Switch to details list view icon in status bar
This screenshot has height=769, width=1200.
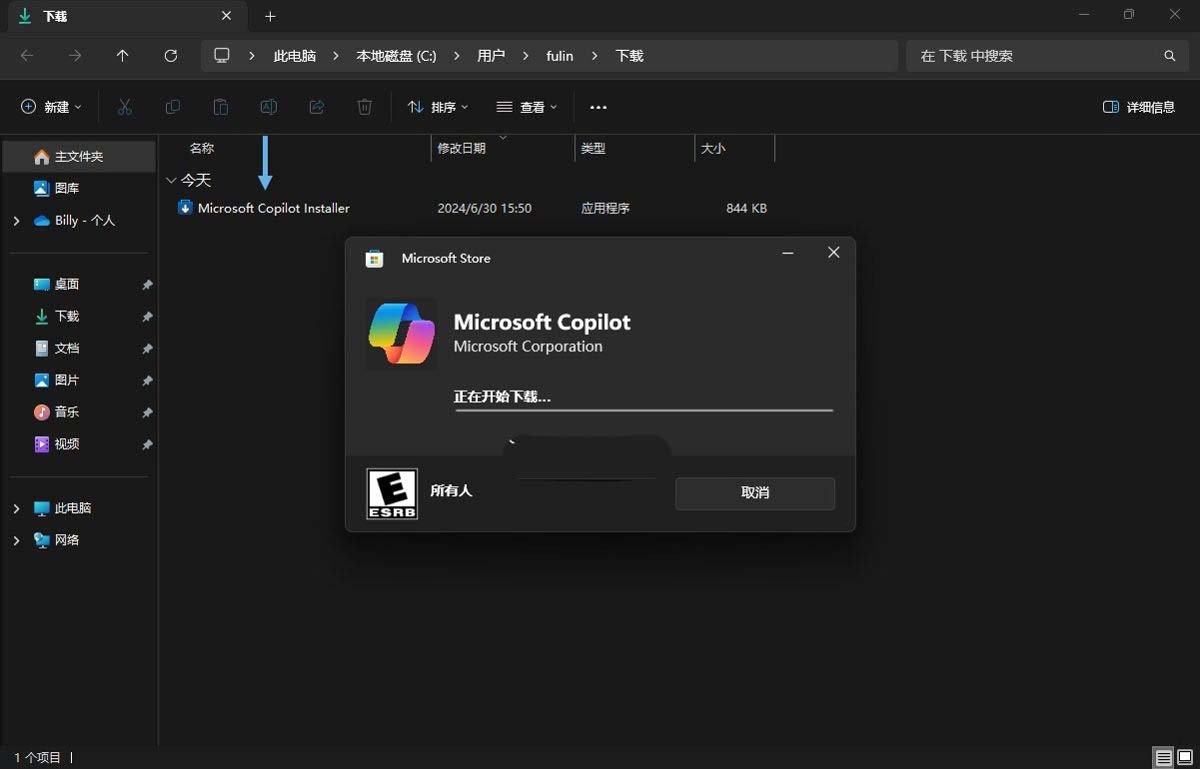[x=1162, y=757]
